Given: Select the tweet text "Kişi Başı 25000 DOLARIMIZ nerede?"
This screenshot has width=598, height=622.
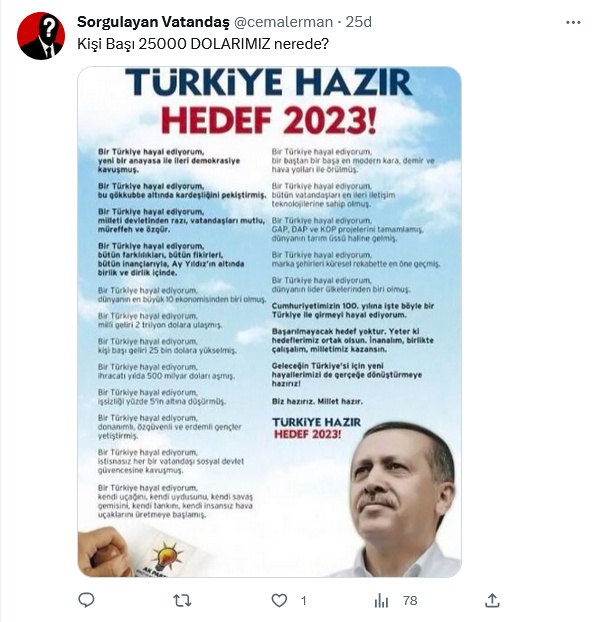Looking at the screenshot, I should (203, 44).
